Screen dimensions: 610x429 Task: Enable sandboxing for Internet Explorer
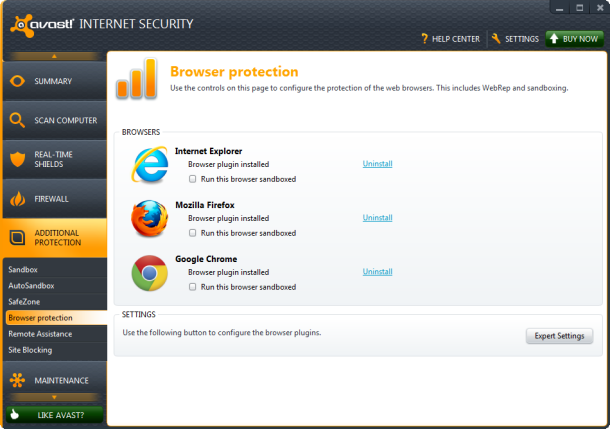193,179
